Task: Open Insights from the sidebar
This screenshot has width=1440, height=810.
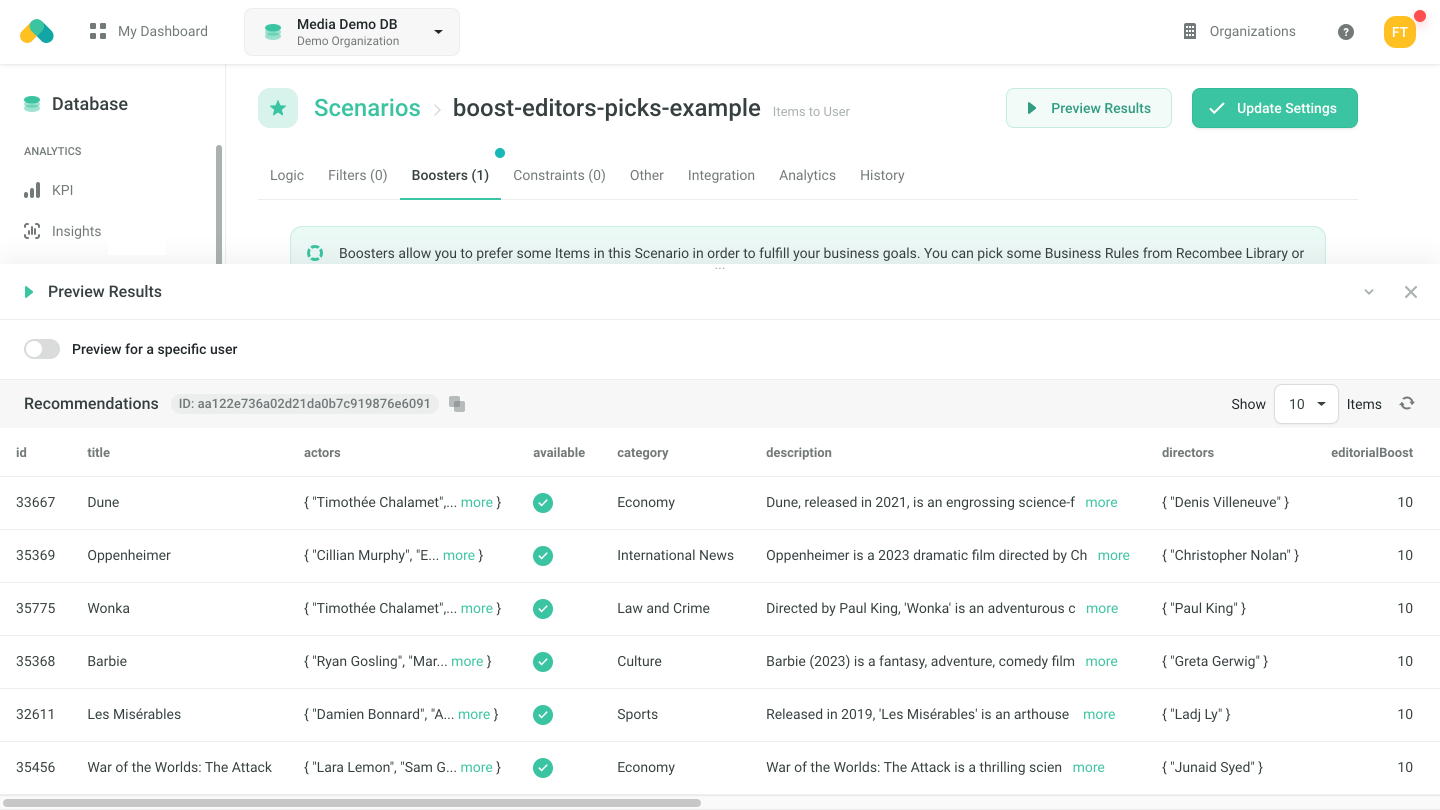Action: point(76,231)
